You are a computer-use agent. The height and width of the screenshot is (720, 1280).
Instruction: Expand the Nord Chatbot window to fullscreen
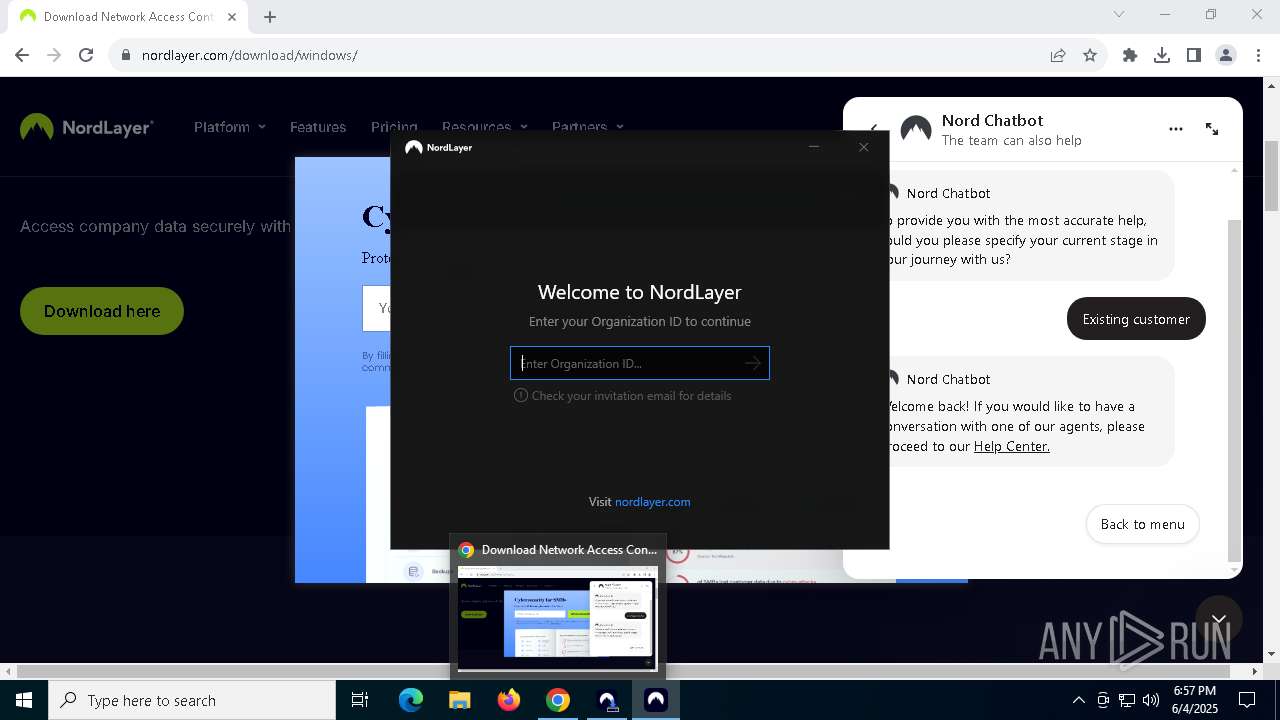pyautogui.click(x=1212, y=129)
